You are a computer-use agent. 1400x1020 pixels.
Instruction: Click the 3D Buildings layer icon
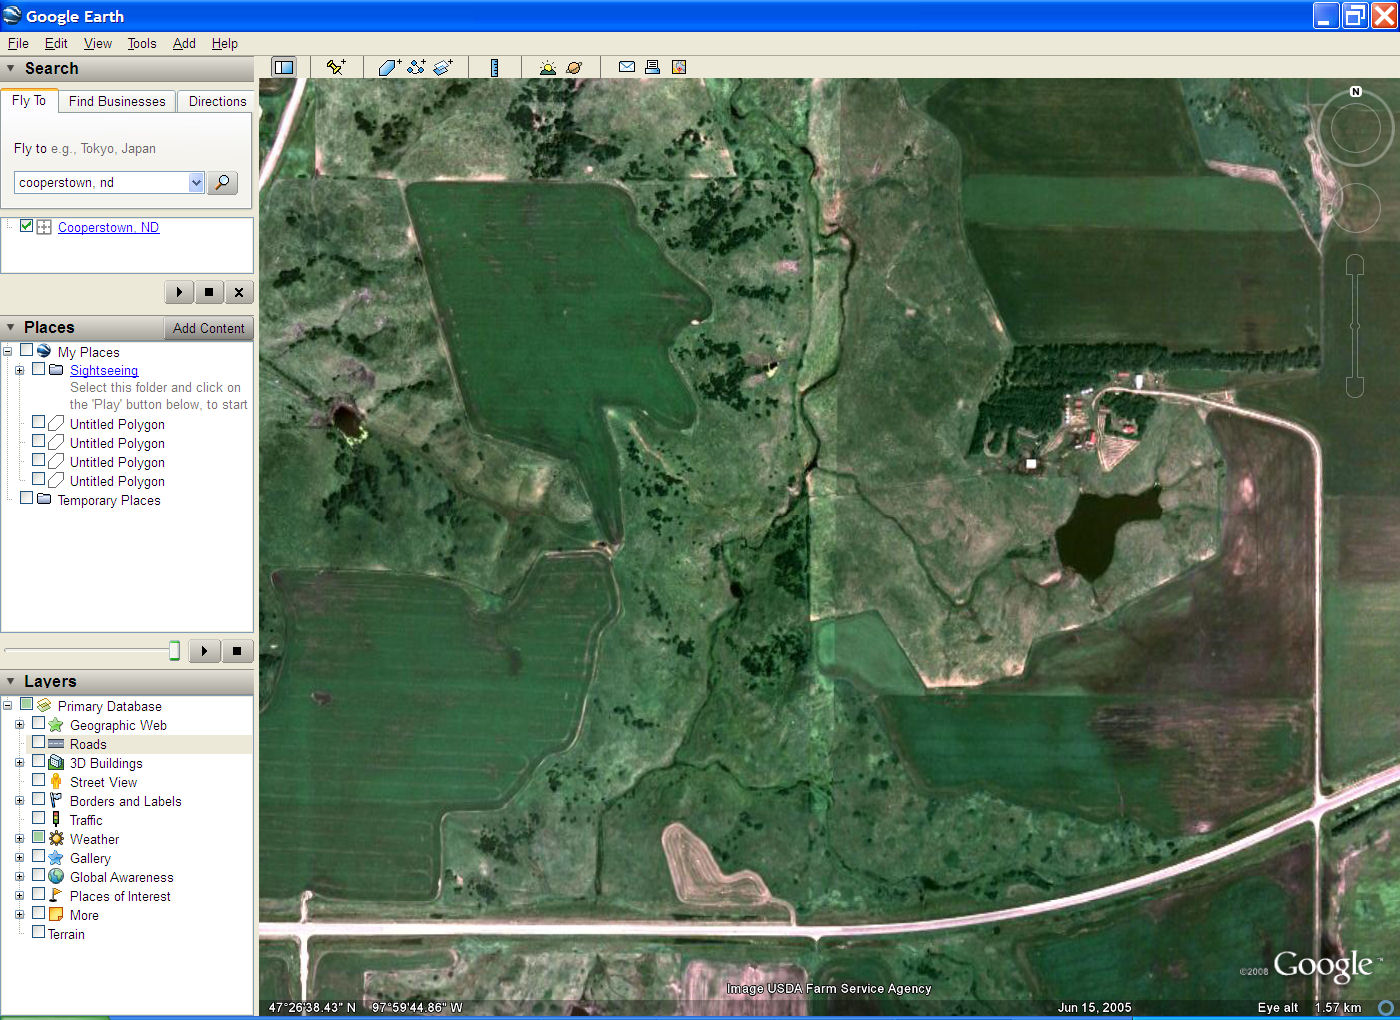[56, 762]
